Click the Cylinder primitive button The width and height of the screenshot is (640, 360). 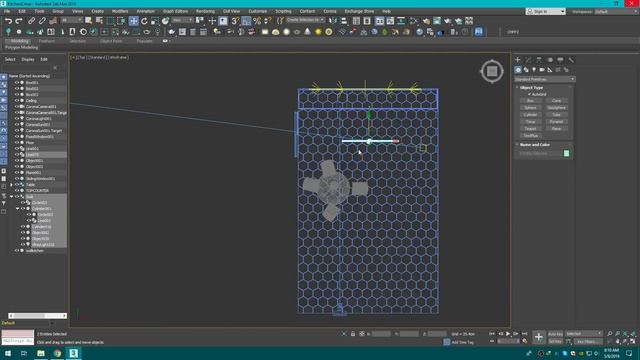(x=530, y=115)
